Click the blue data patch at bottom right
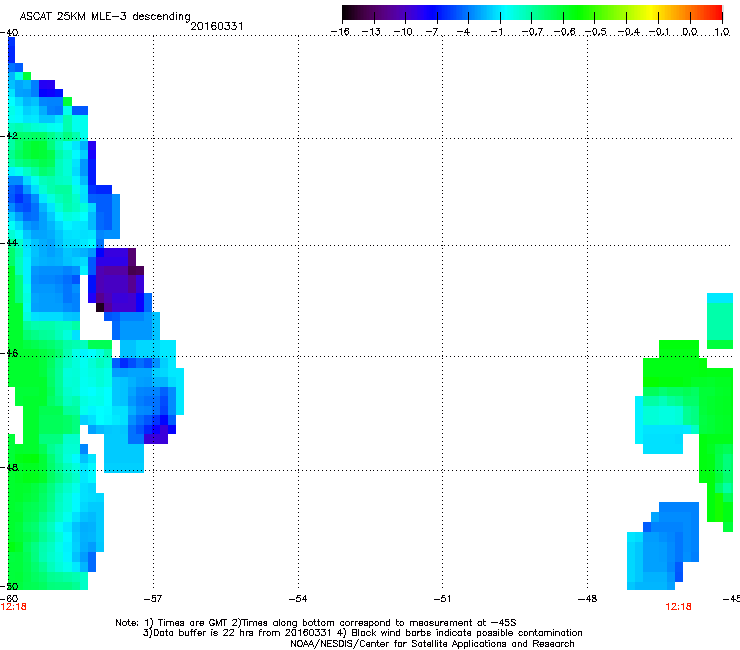 (x=661, y=548)
